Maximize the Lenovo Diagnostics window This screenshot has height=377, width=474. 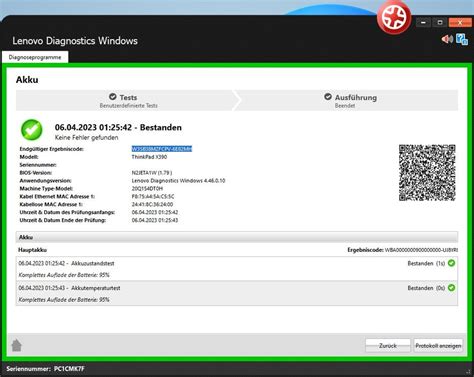(440, 23)
